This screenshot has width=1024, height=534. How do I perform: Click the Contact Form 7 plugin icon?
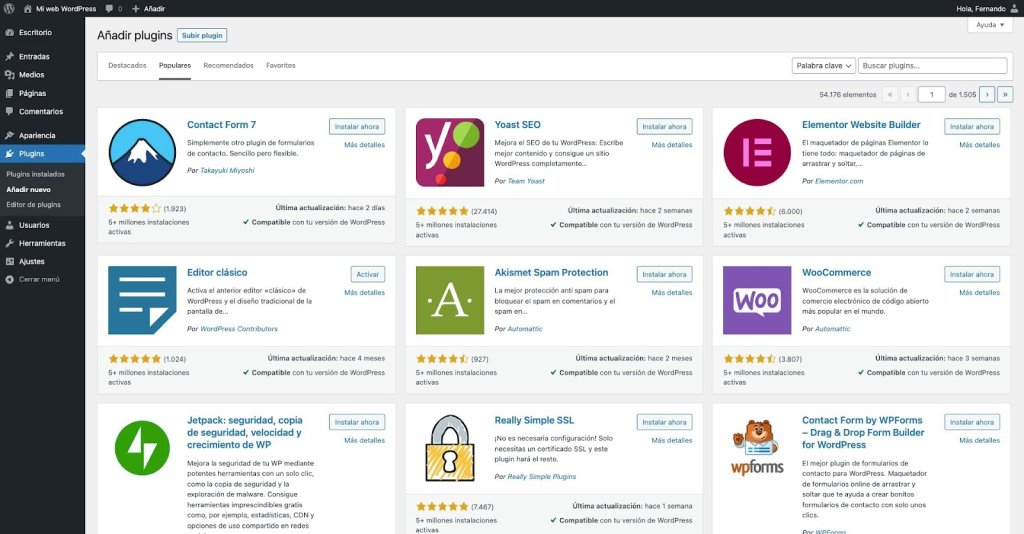pyautogui.click(x=142, y=152)
